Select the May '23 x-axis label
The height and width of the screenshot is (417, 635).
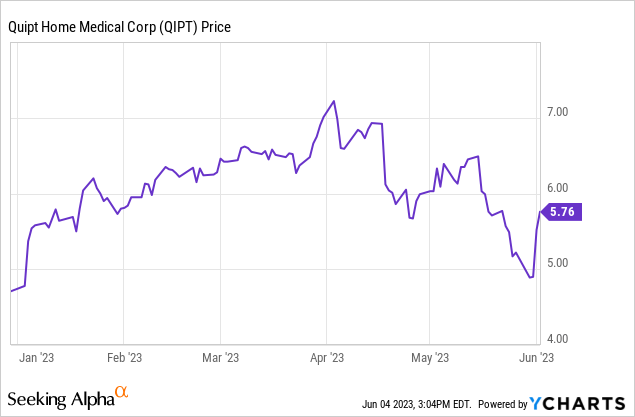428,355
